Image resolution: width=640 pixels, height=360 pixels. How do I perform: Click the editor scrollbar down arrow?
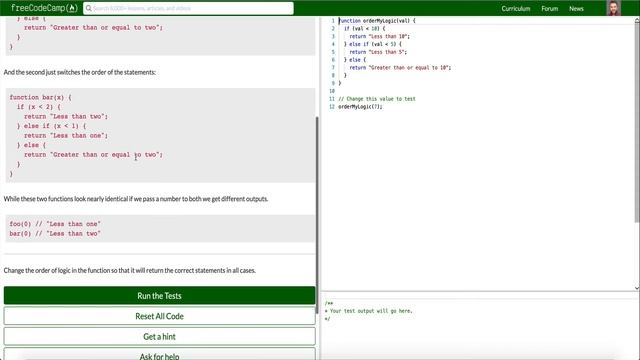pos(637,288)
